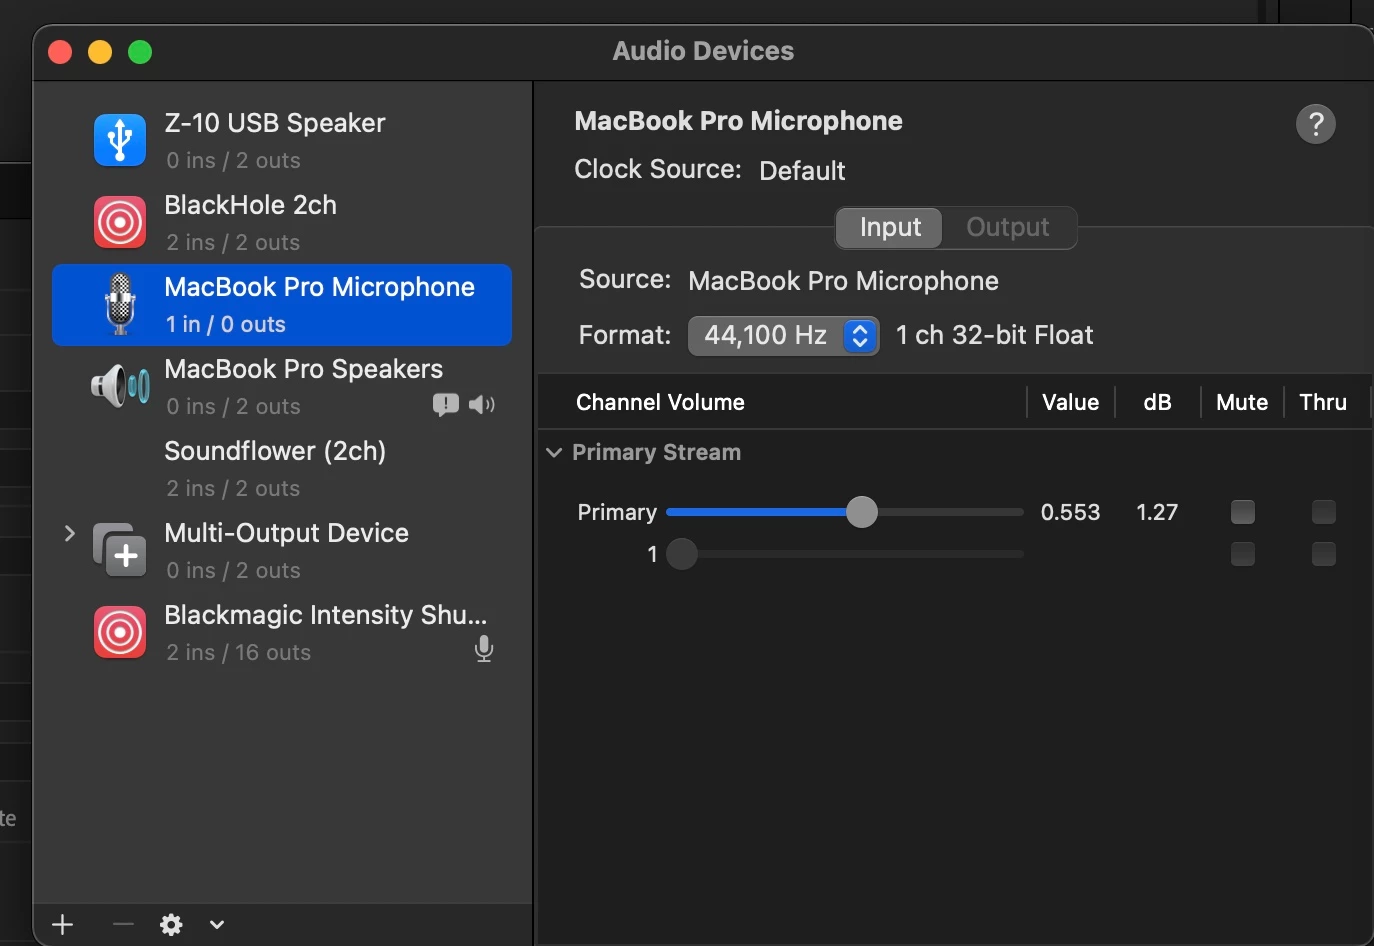This screenshot has height=946, width=1374.
Task: Open the chevron menu beside the gear
Action: (217, 925)
